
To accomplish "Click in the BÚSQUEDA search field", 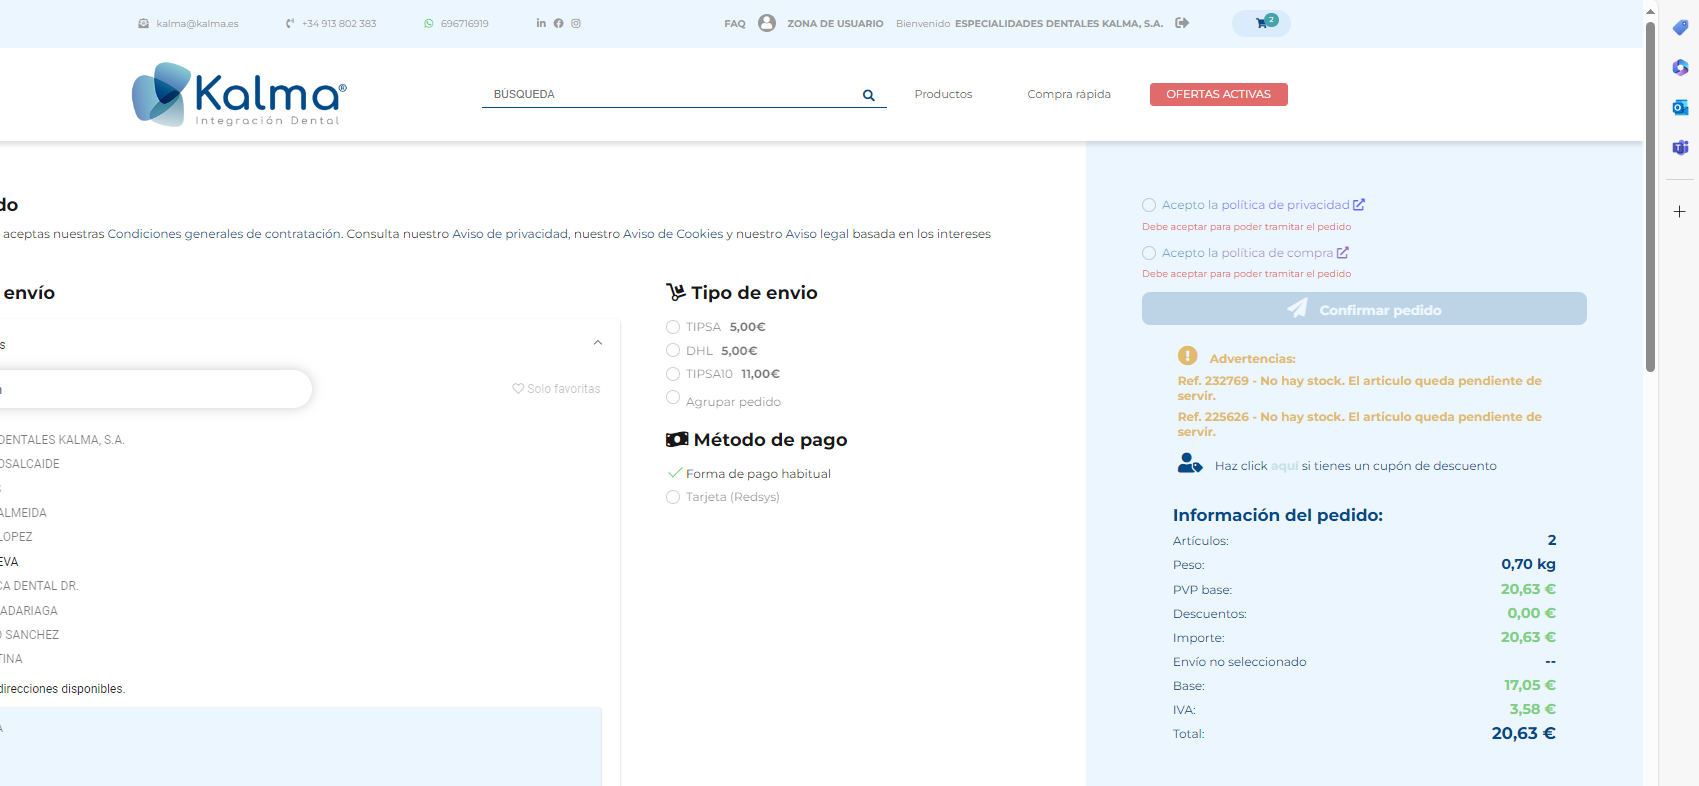I will tap(672, 94).
